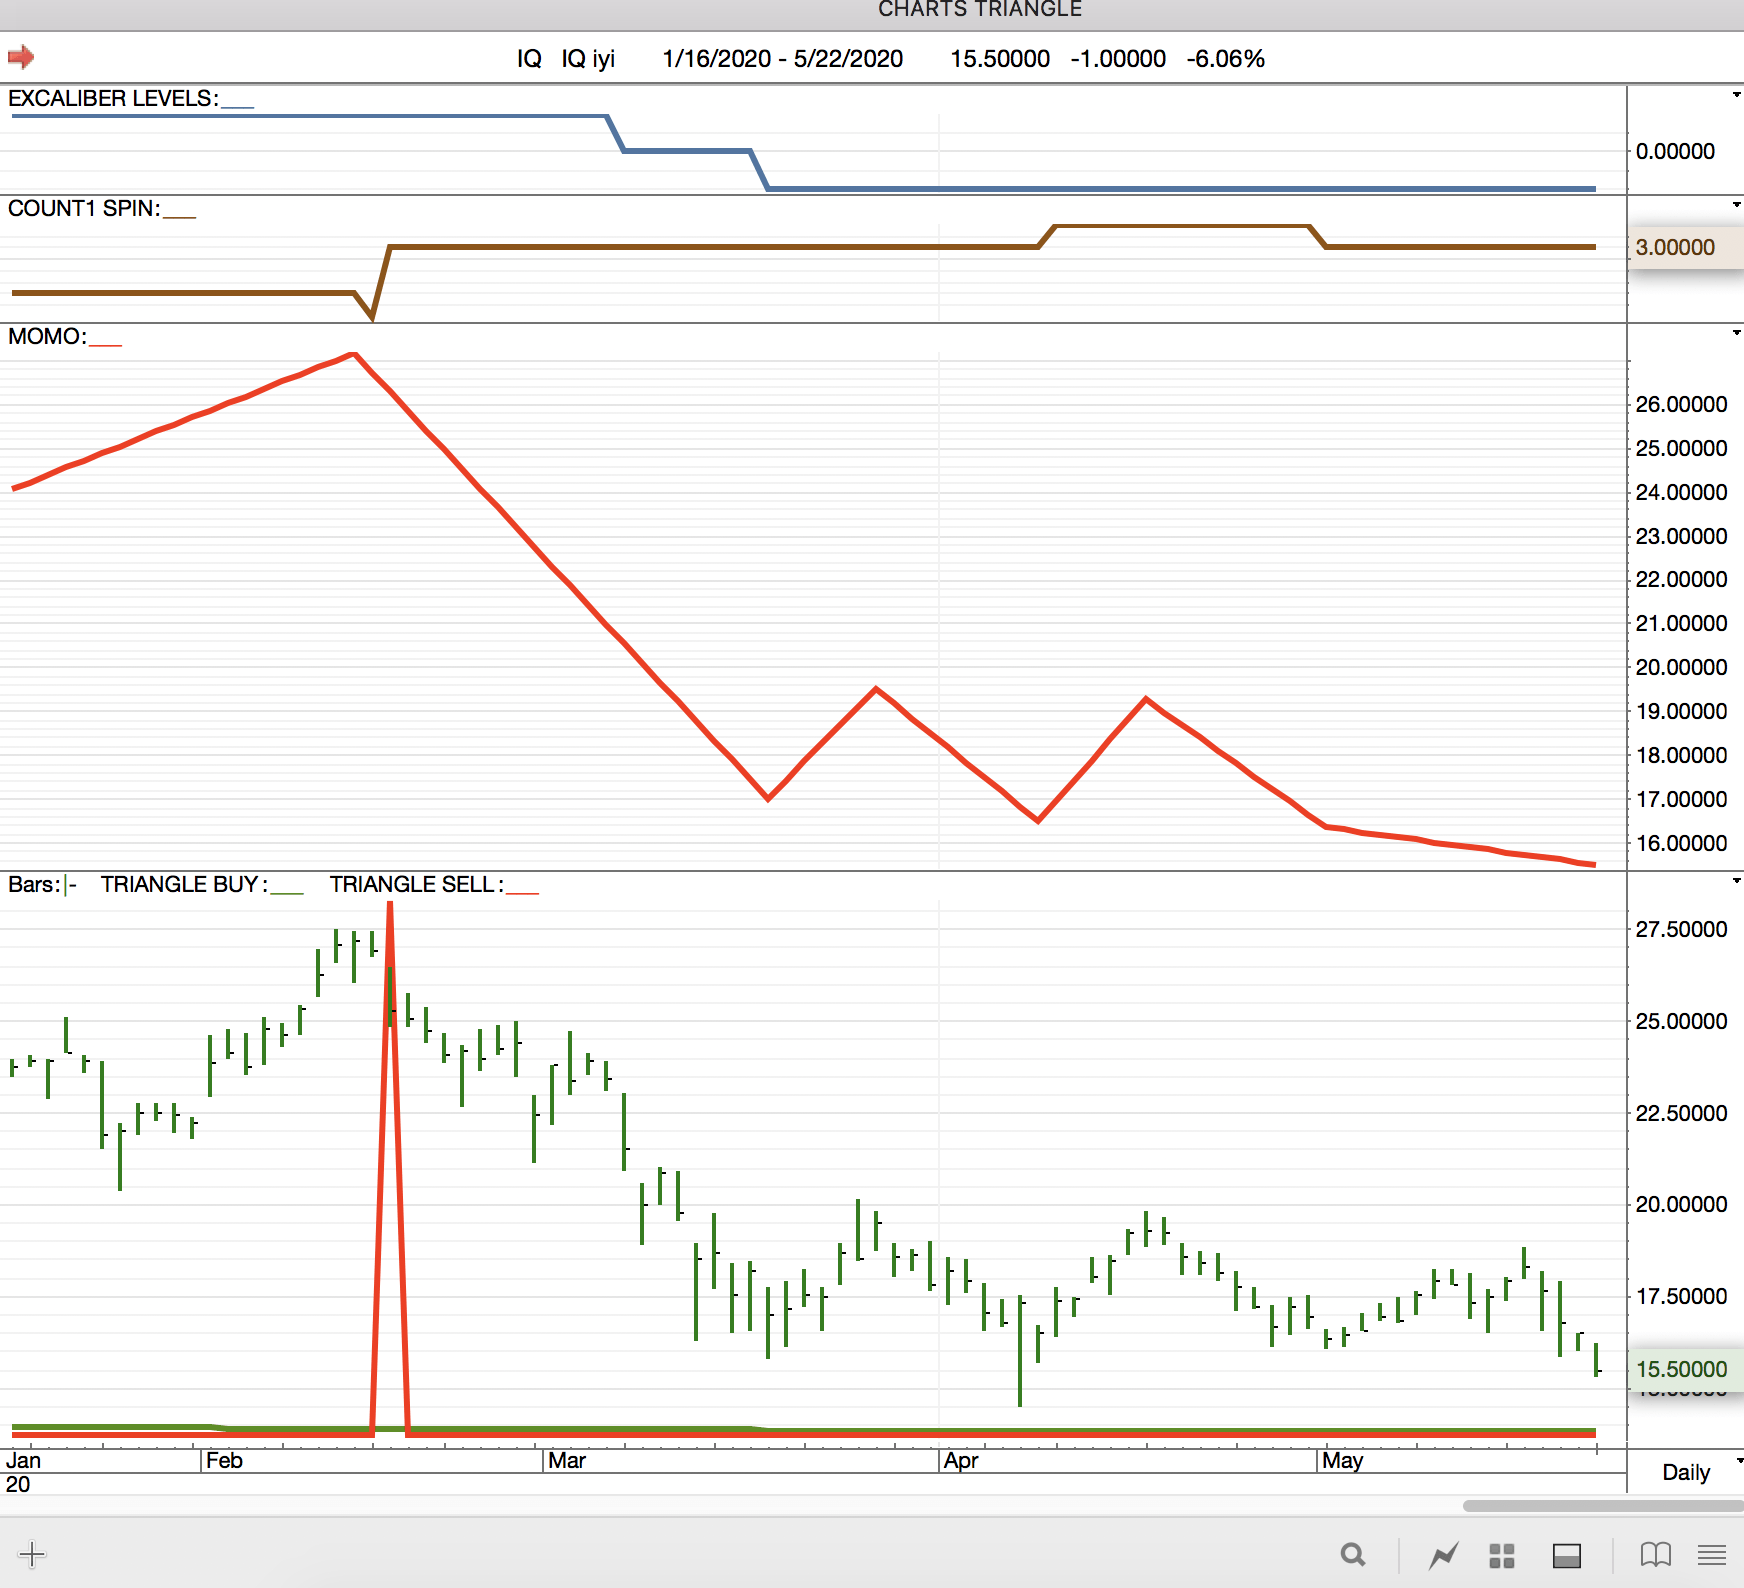
Task: Select the line chart drawing icon
Action: click(x=1444, y=1555)
